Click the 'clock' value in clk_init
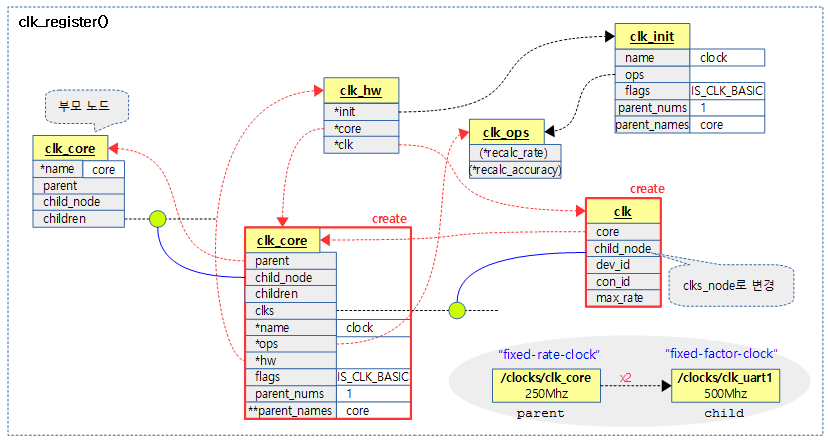830x442 pixels. (727, 58)
